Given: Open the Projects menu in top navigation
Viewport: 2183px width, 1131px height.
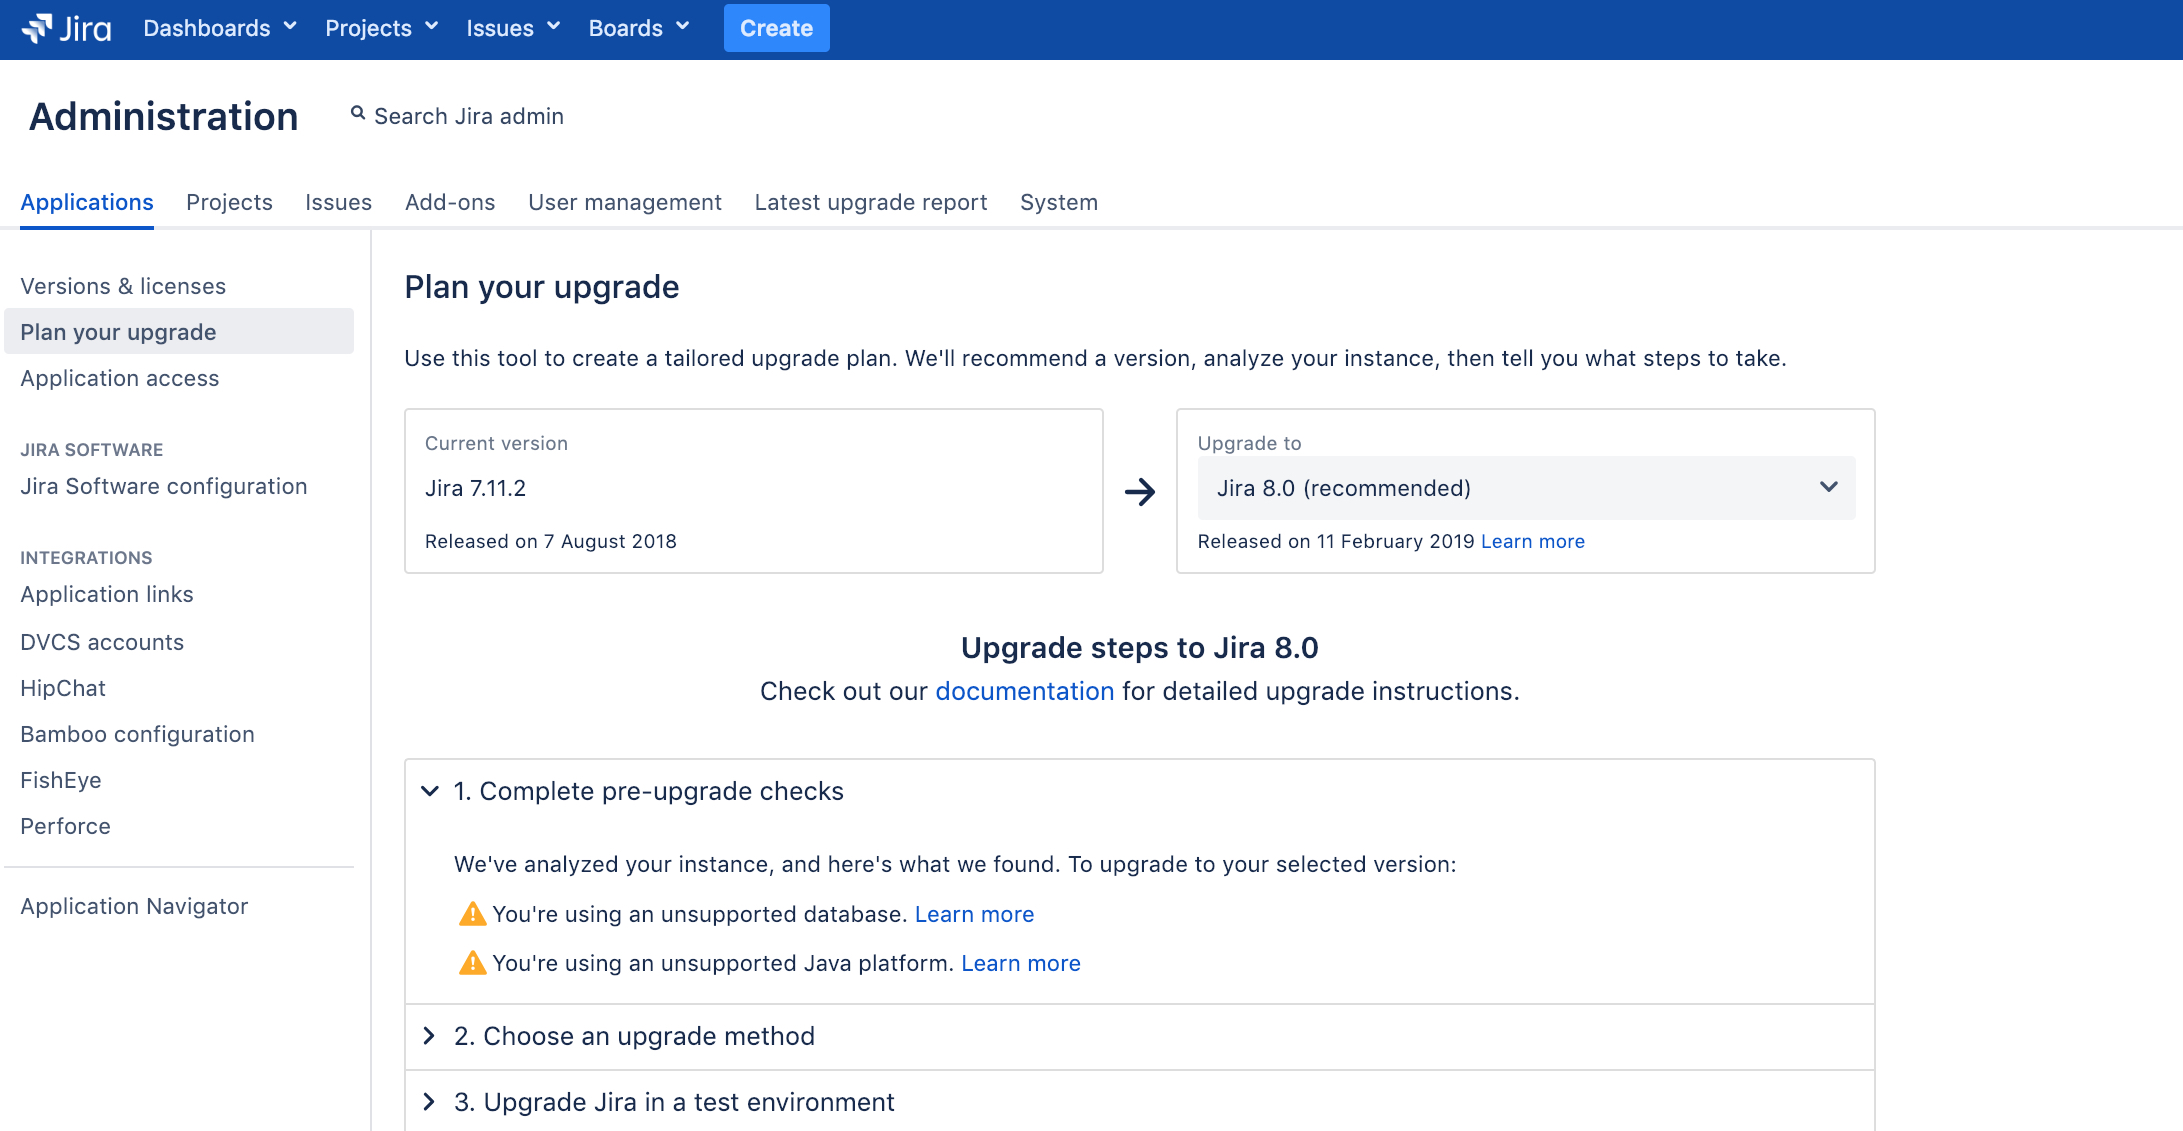Looking at the screenshot, I should point(381,28).
